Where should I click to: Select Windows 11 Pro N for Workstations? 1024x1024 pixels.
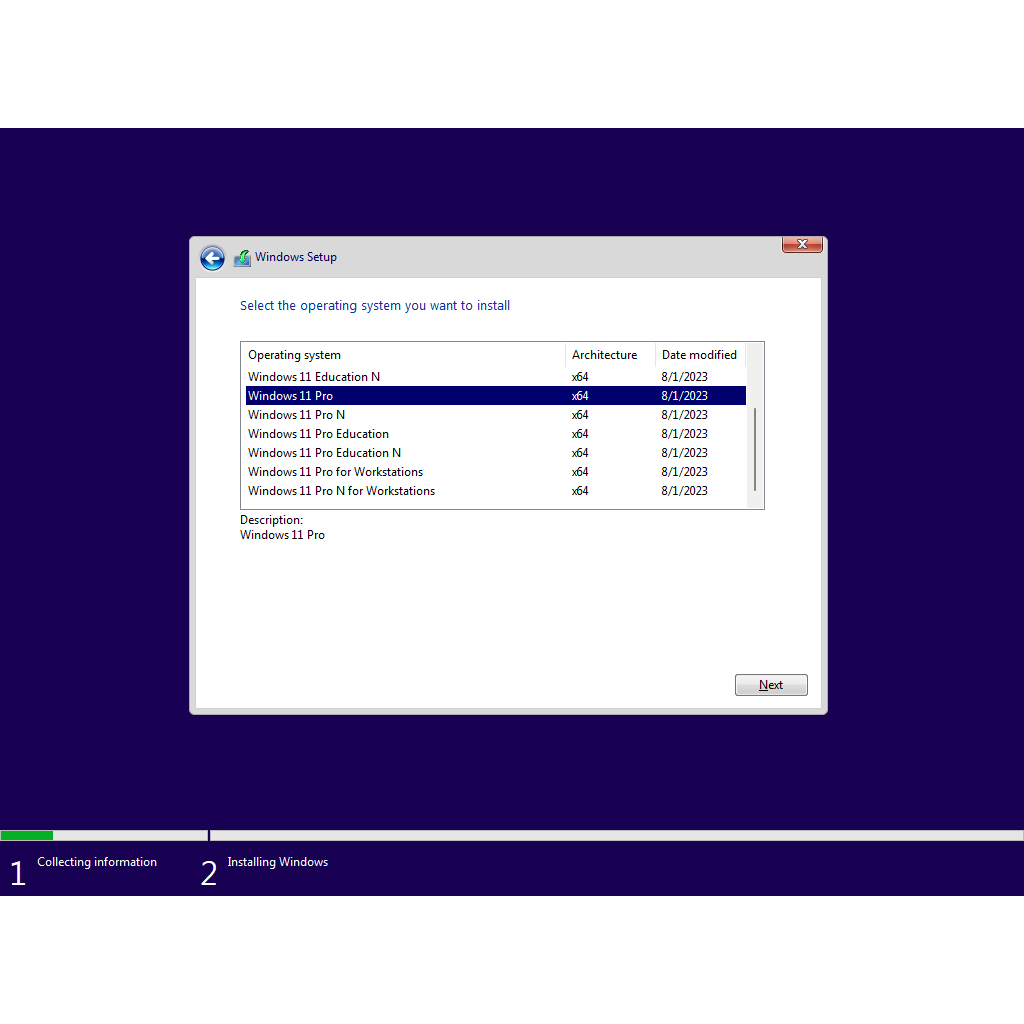coord(342,491)
